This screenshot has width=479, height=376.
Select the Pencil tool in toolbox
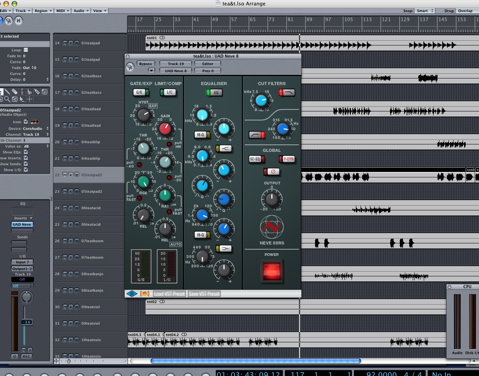(x=7, y=92)
